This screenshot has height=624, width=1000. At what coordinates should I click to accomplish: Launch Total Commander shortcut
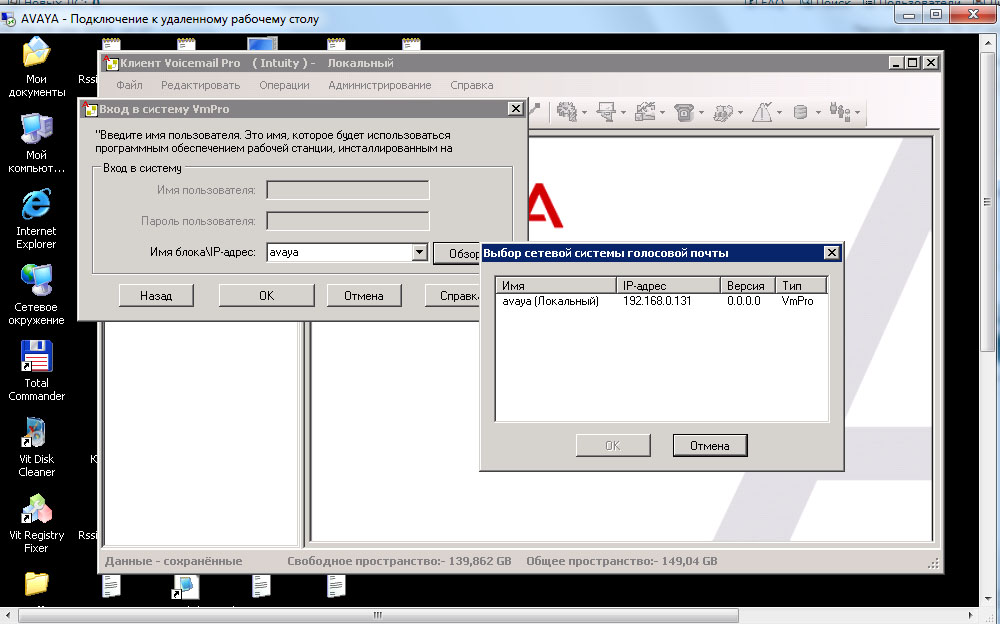point(36,371)
